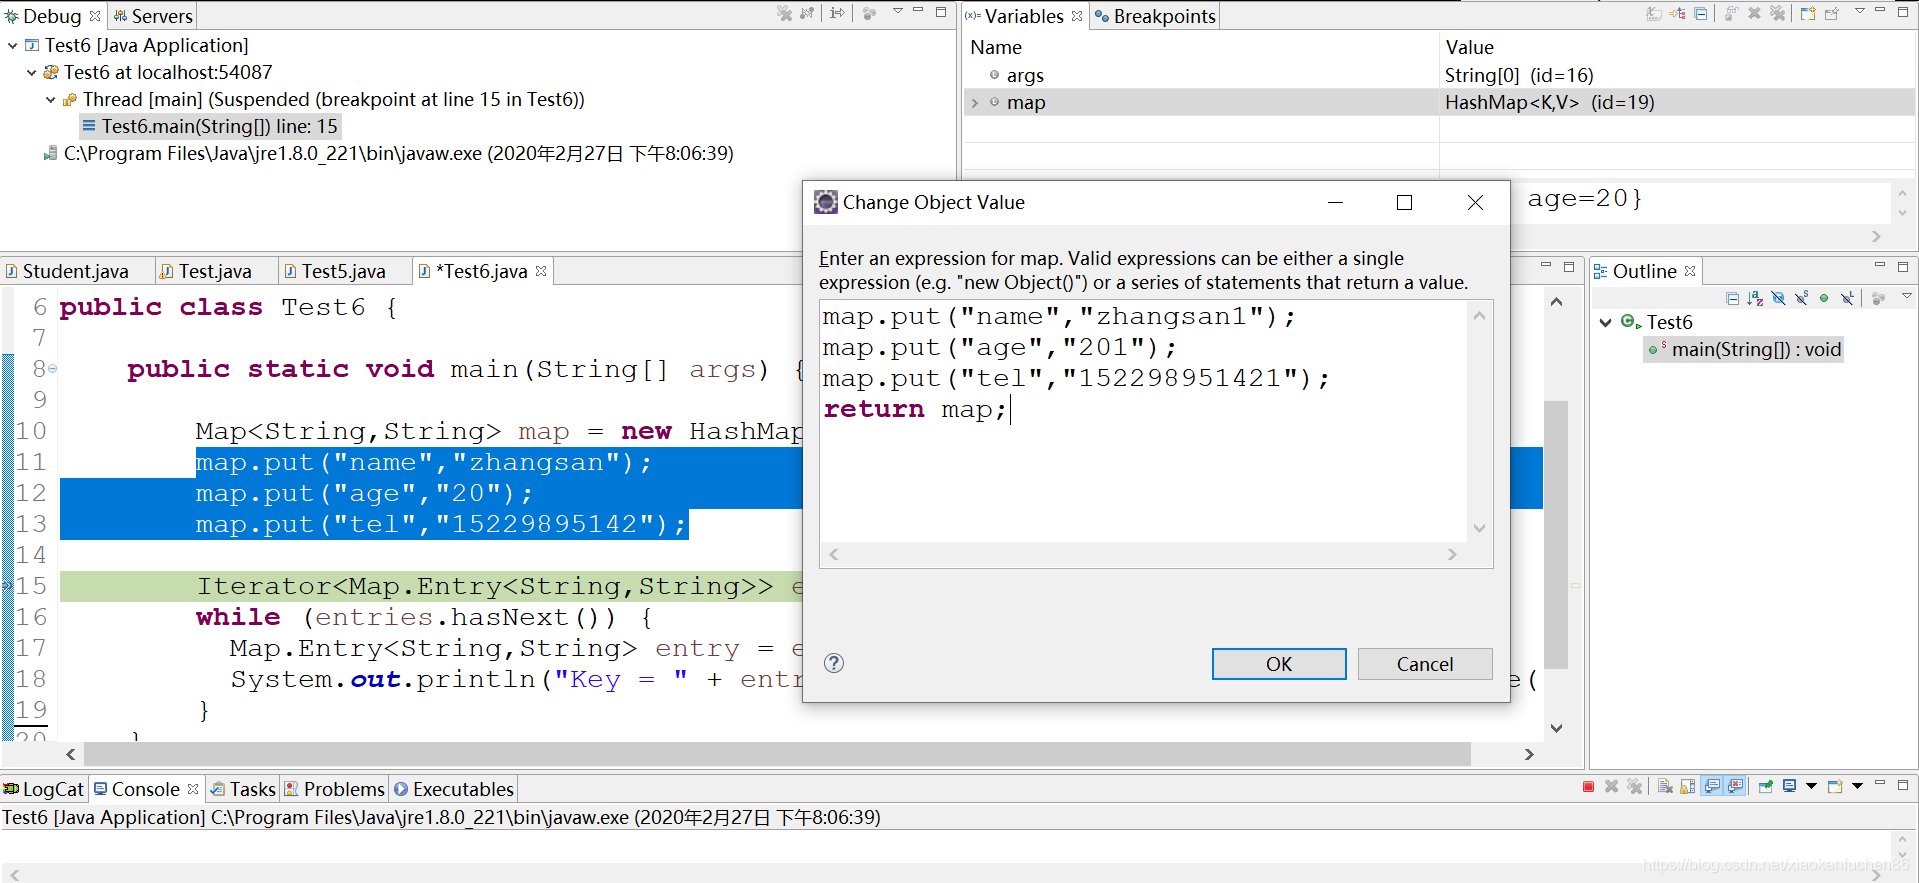Click Remove All Expressions icon in Variables toolbar

pyautogui.click(x=1777, y=13)
